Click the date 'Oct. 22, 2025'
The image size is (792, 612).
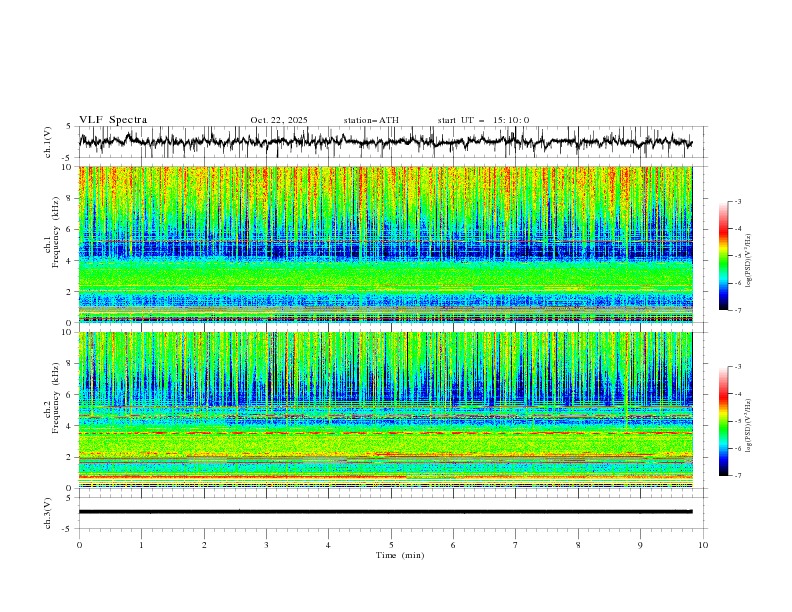[x=279, y=120]
